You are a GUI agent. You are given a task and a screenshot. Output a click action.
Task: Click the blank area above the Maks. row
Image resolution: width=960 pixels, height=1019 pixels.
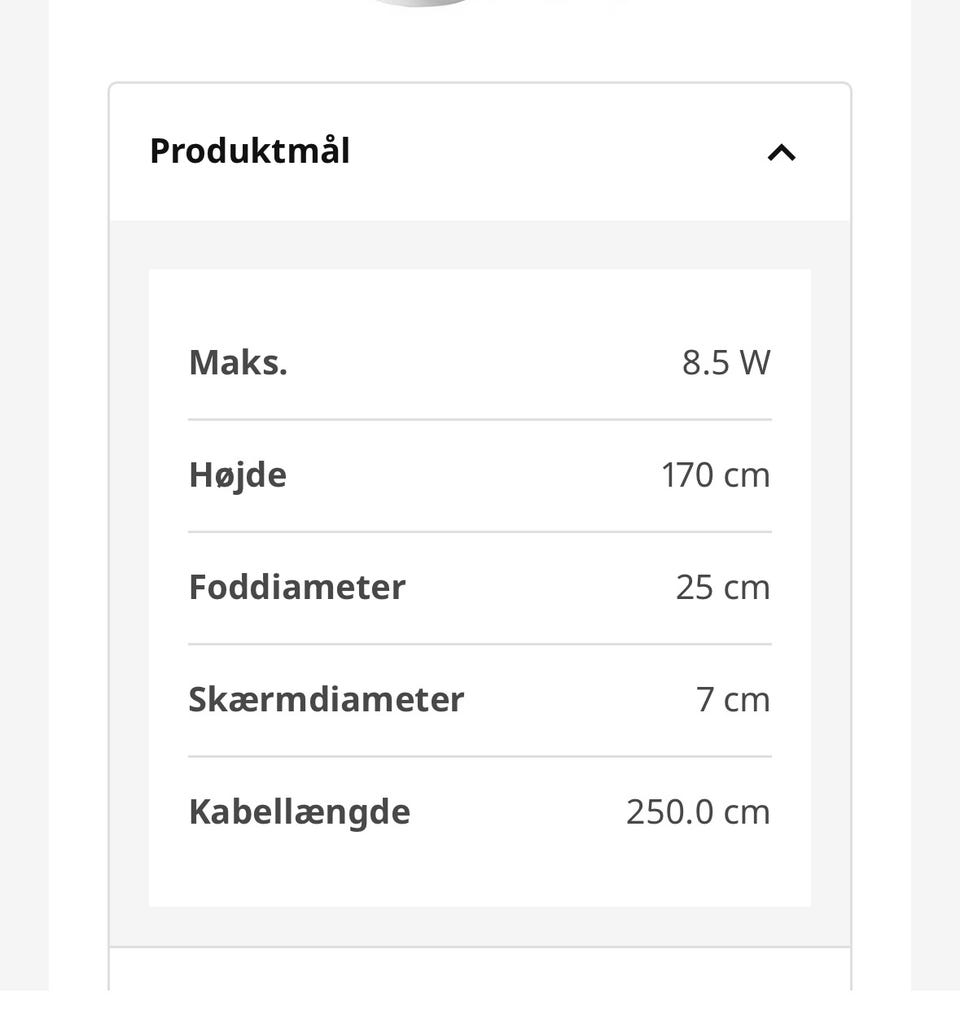480,305
